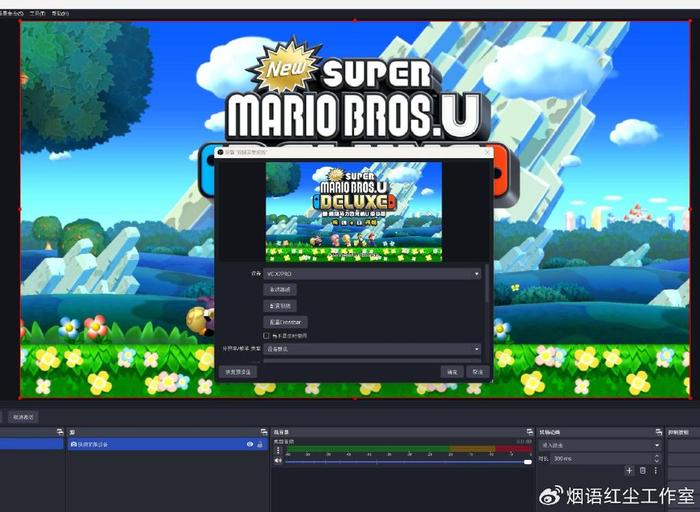Click the sources panel undock icon
Image resolution: width=700 pixels, height=512 pixels.
pos(264,432)
